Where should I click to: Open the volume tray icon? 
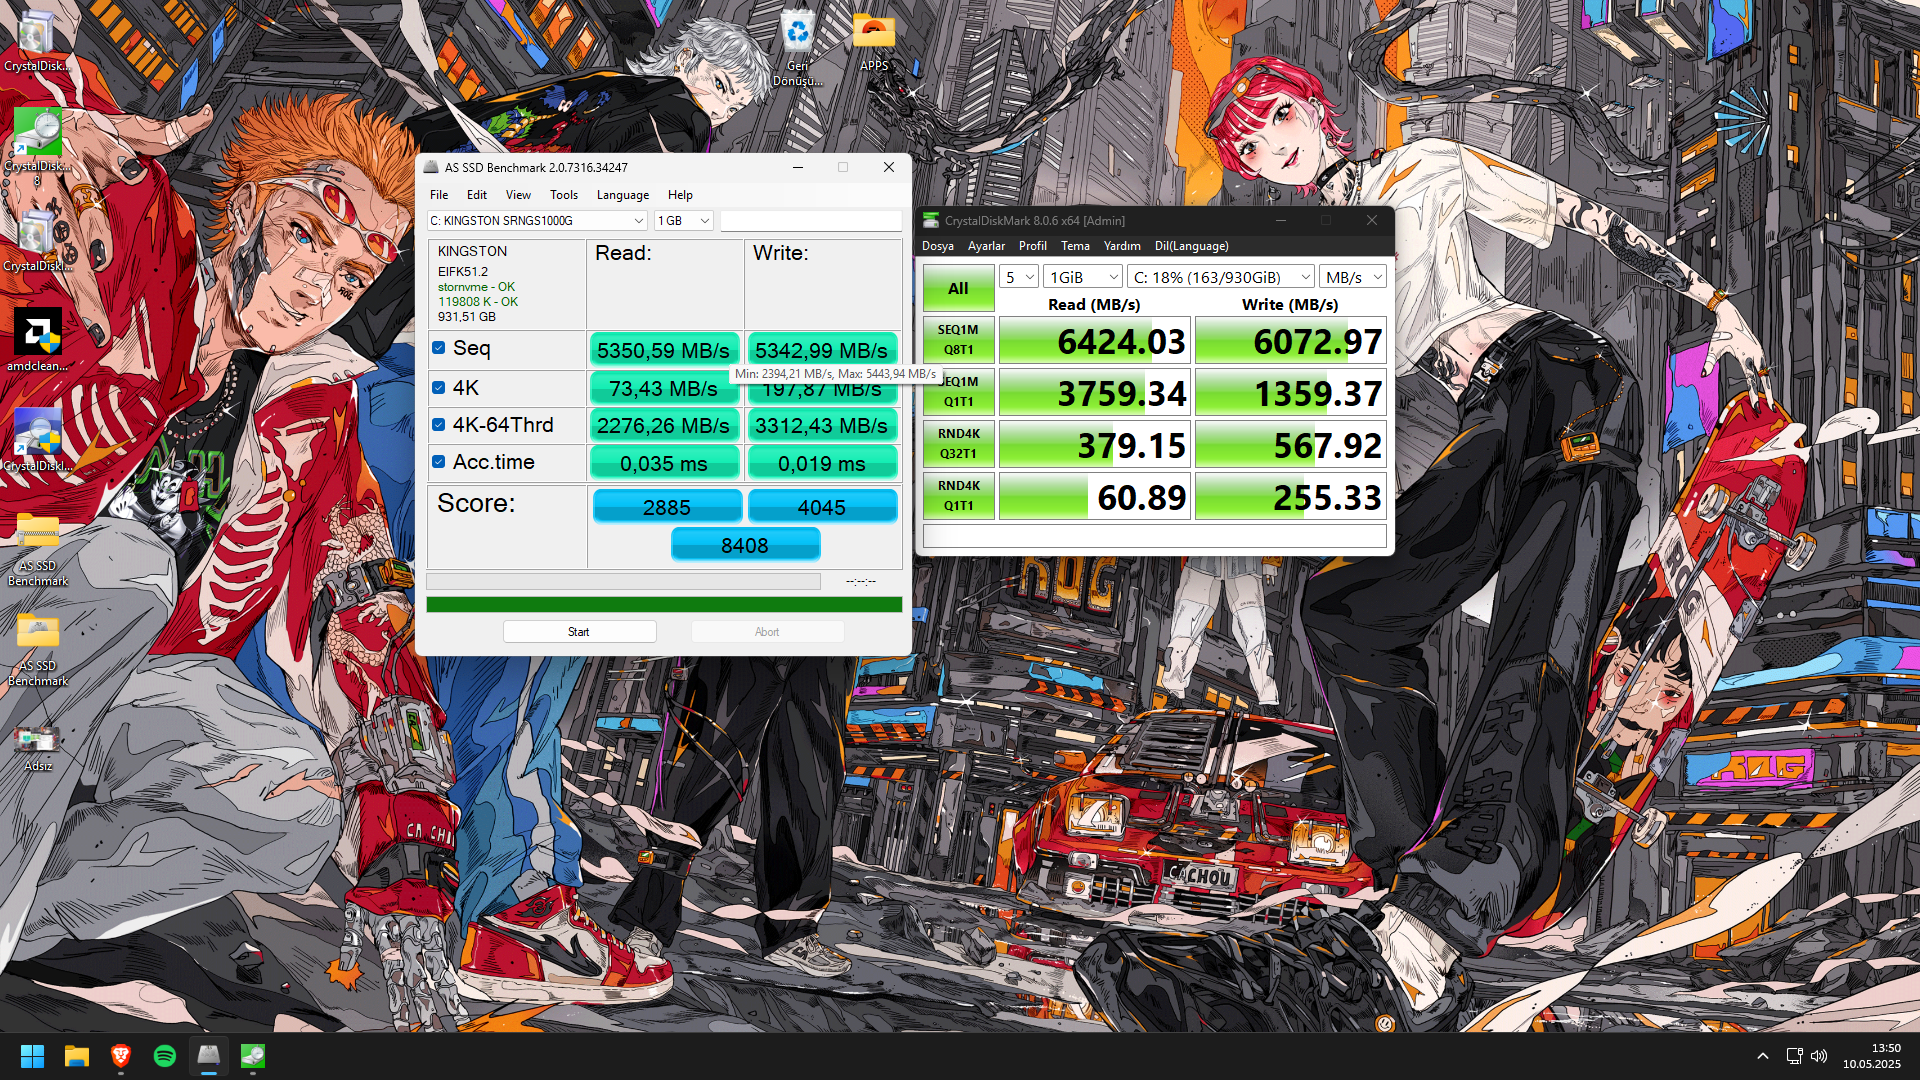(1819, 1056)
